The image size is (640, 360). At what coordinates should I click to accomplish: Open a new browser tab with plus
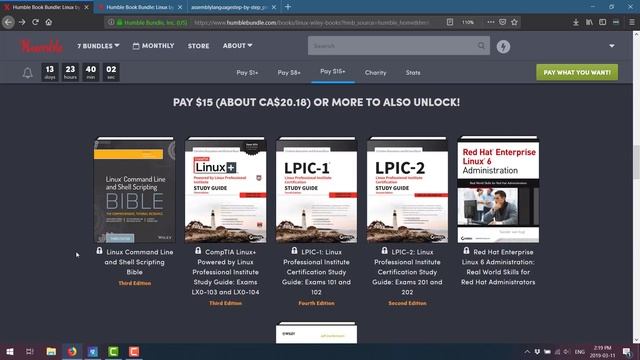click(288, 7)
